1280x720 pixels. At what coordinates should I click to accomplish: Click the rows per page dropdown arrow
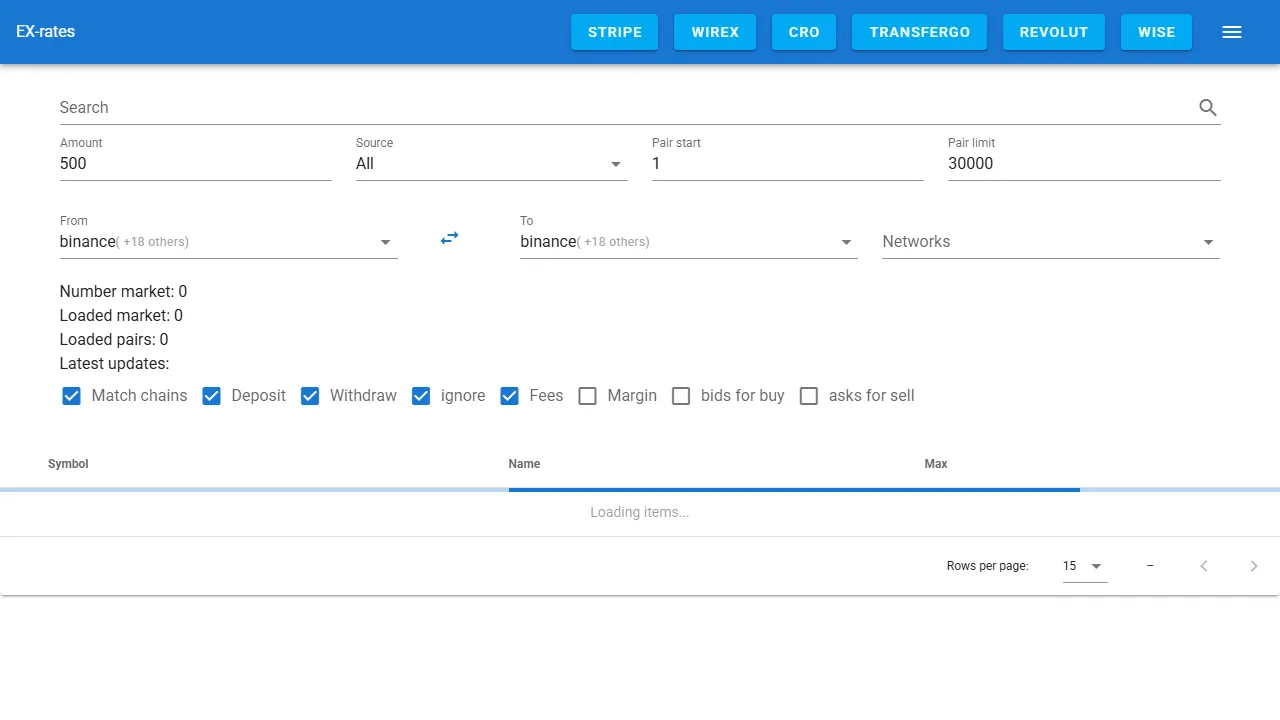[x=1095, y=565]
